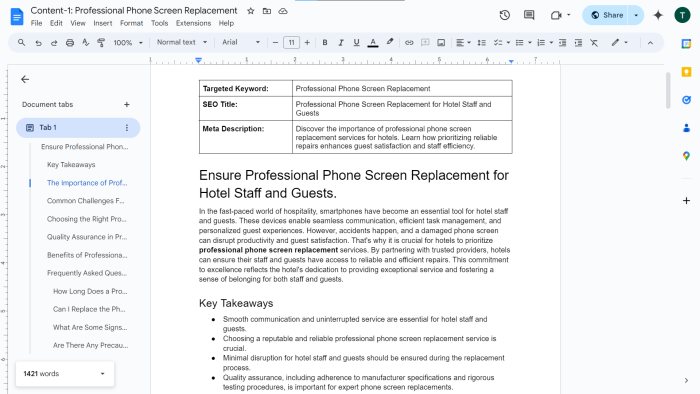The height and width of the screenshot is (394, 700).
Task: Select the paint format roller tool
Action: (x=101, y=43)
